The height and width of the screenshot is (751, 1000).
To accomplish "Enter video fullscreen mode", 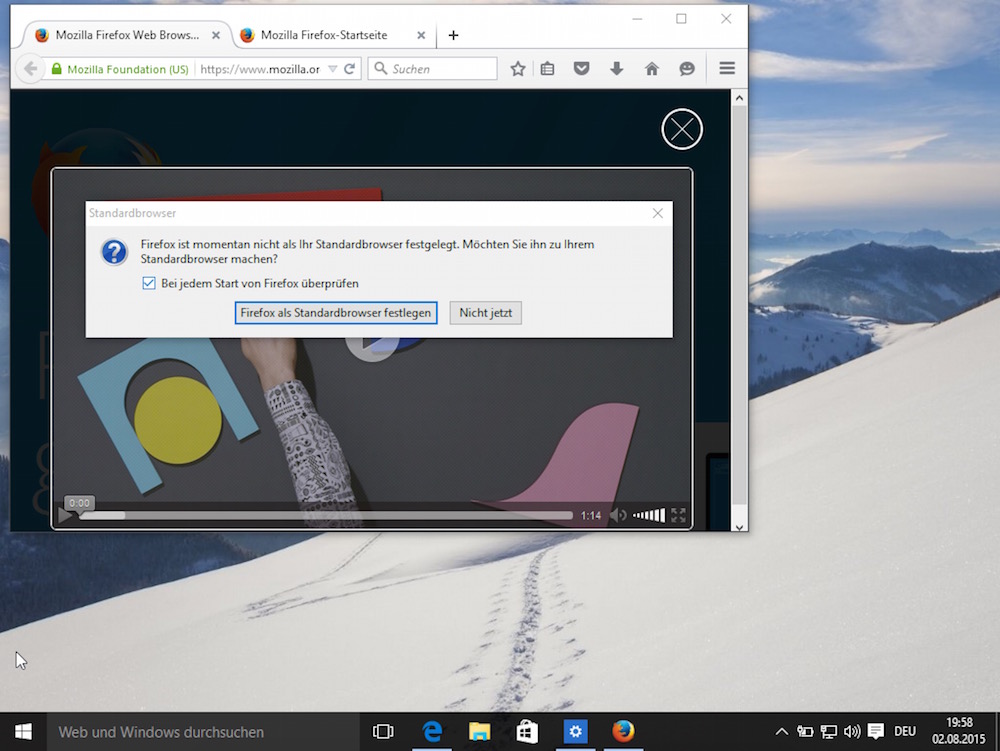I will 679,515.
